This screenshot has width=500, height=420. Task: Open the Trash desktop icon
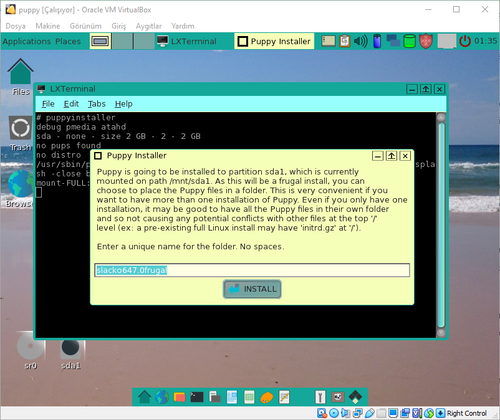coord(20,128)
